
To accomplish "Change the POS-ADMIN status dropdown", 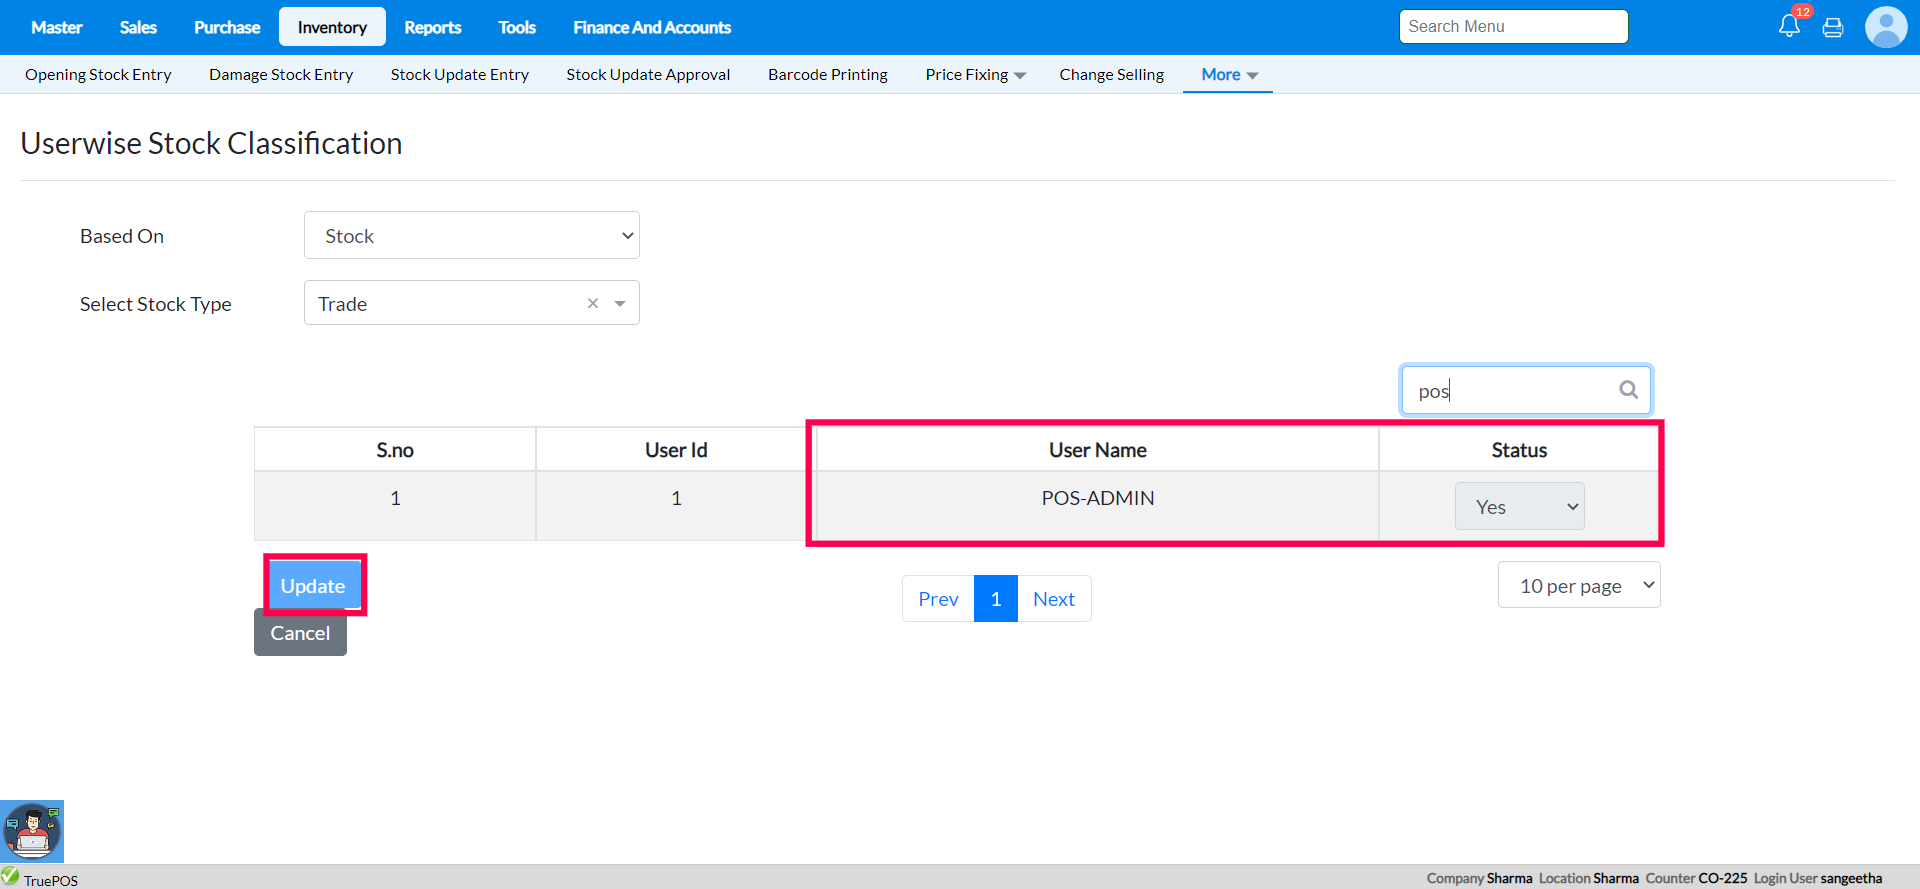I will [1519, 507].
